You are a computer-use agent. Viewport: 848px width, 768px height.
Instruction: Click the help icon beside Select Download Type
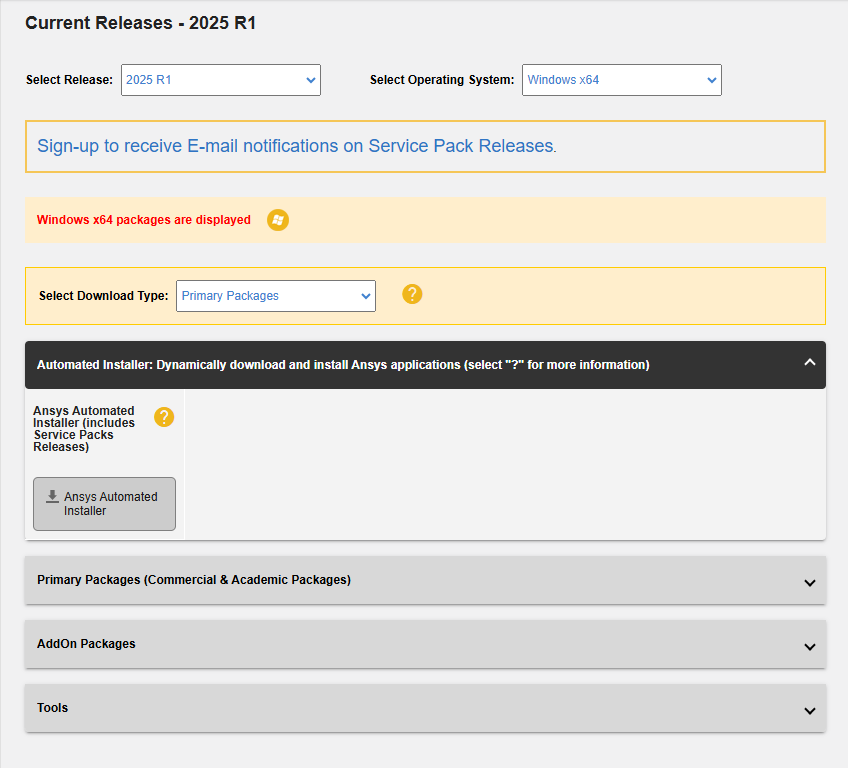[x=412, y=294]
